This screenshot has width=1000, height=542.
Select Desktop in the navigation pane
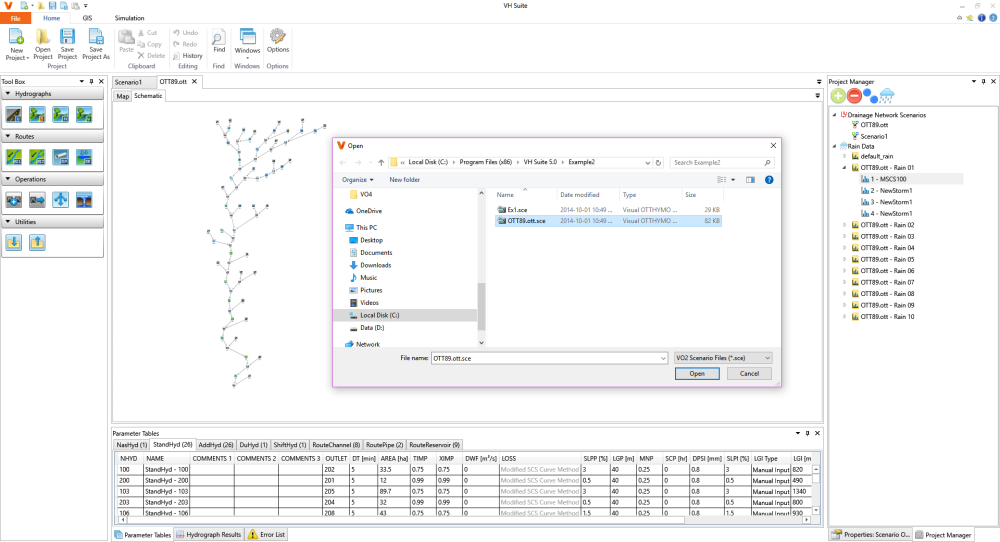[x=371, y=240]
